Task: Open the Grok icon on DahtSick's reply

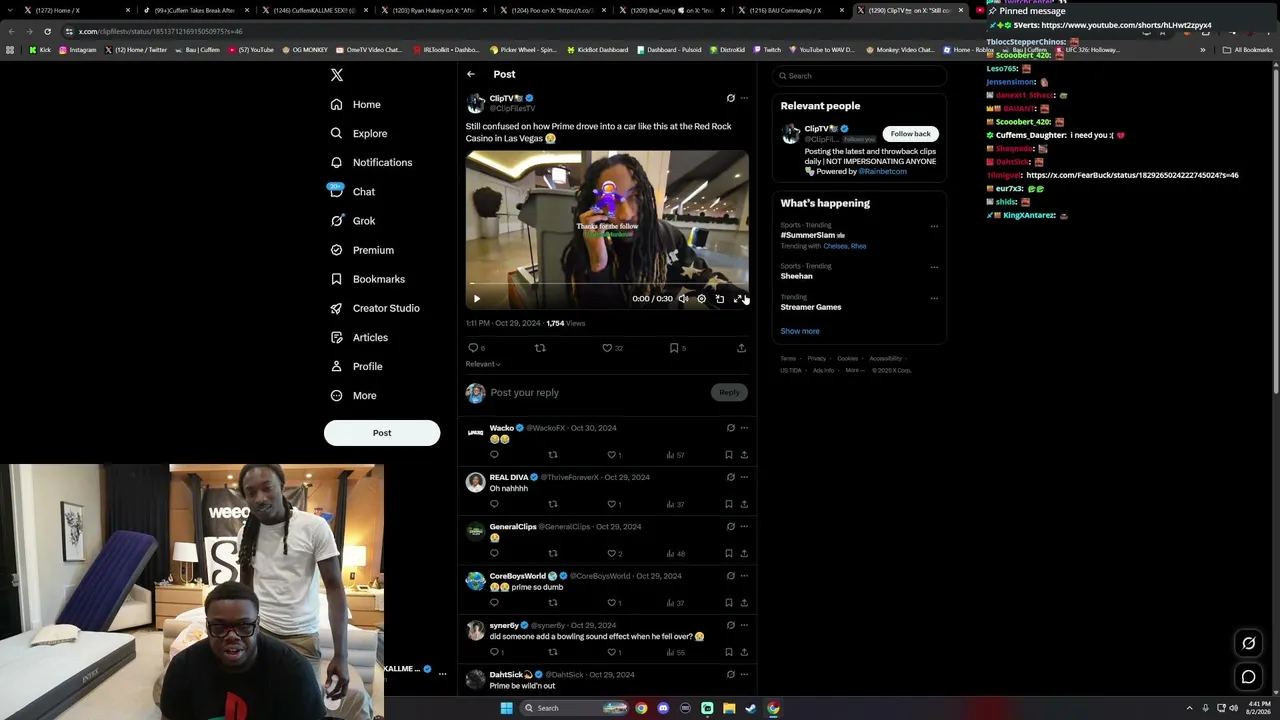Action: pyautogui.click(x=731, y=675)
